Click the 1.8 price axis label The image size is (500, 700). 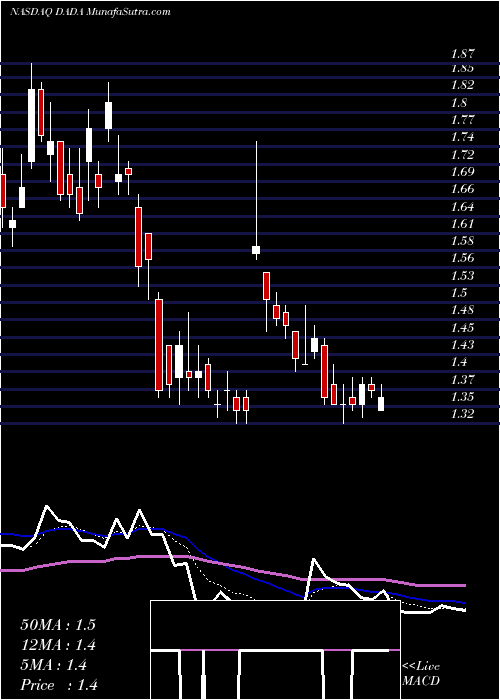(x=459, y=103)
